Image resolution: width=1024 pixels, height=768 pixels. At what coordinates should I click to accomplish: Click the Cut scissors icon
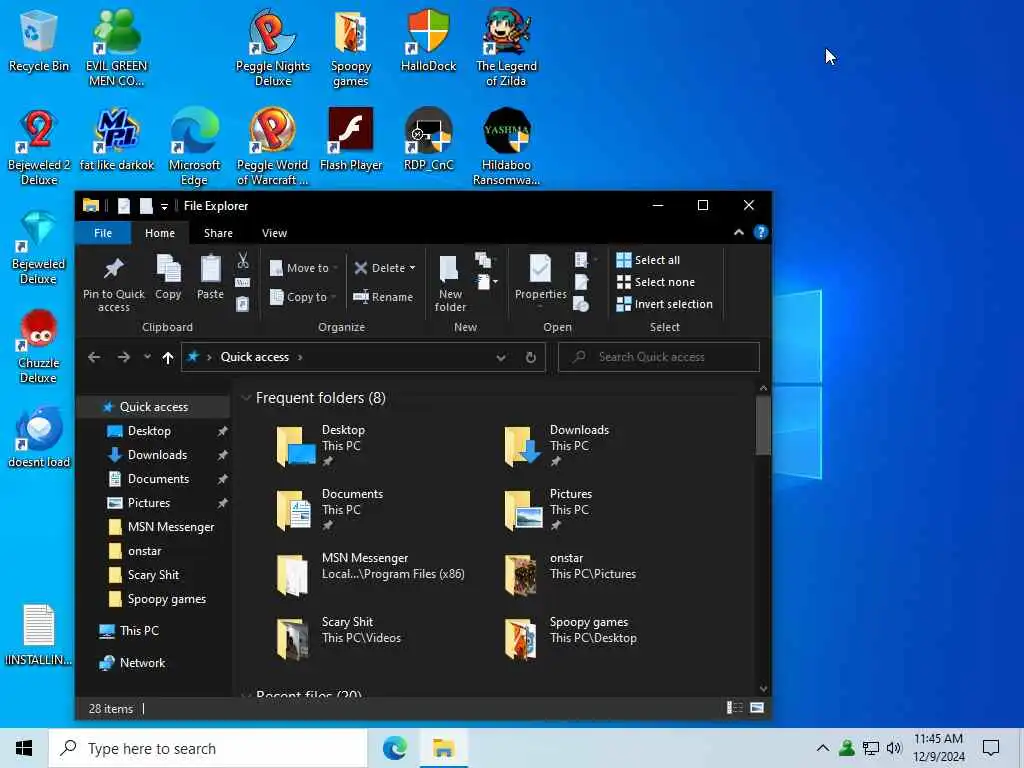pos(243,261)
